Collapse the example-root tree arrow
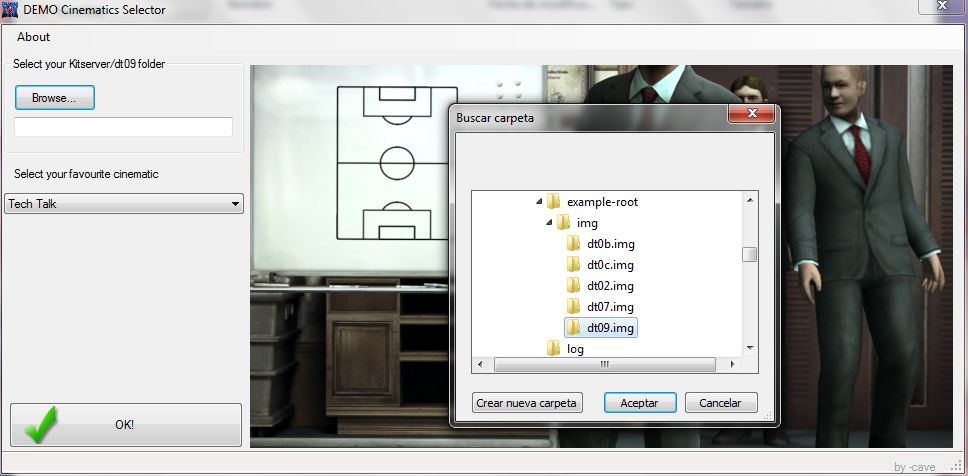This screenshot has width=968, height=476. (539, 202)
